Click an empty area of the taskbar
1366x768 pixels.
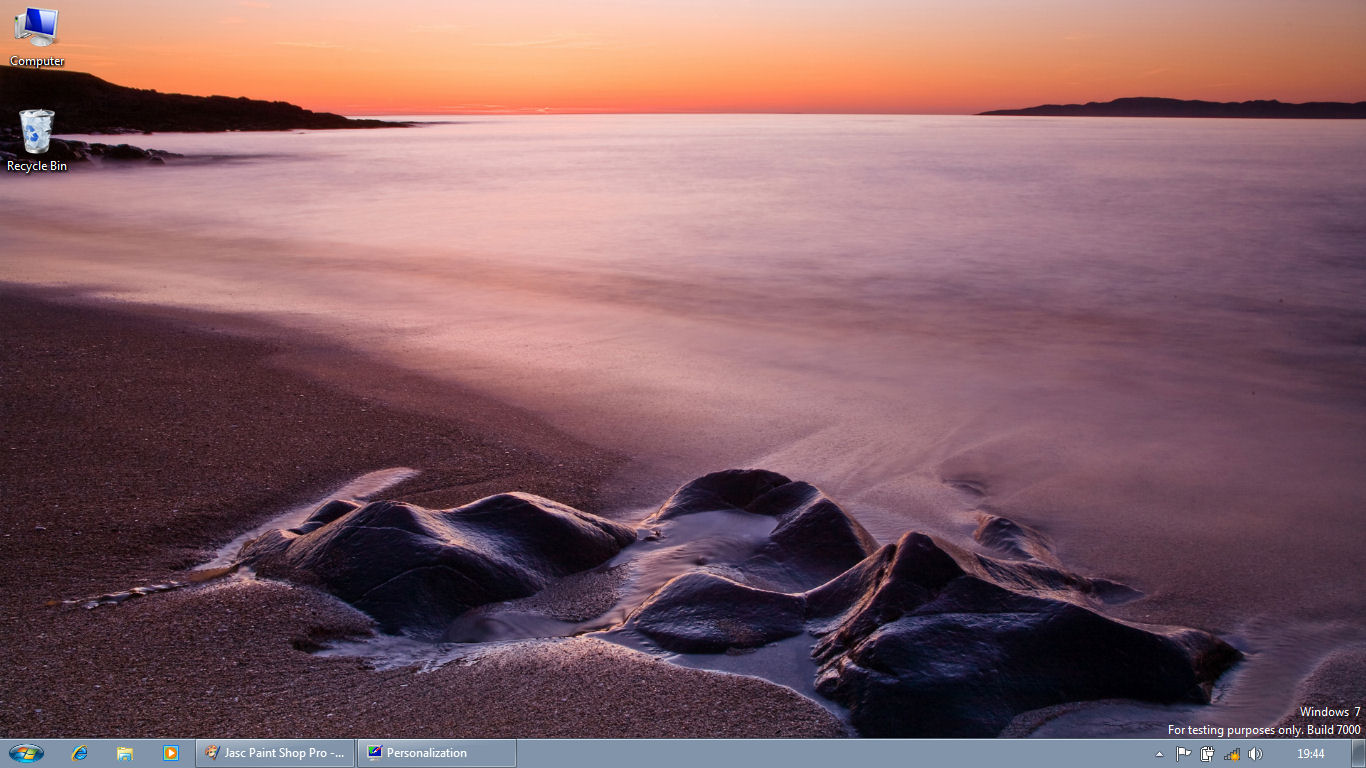point(800,754)
